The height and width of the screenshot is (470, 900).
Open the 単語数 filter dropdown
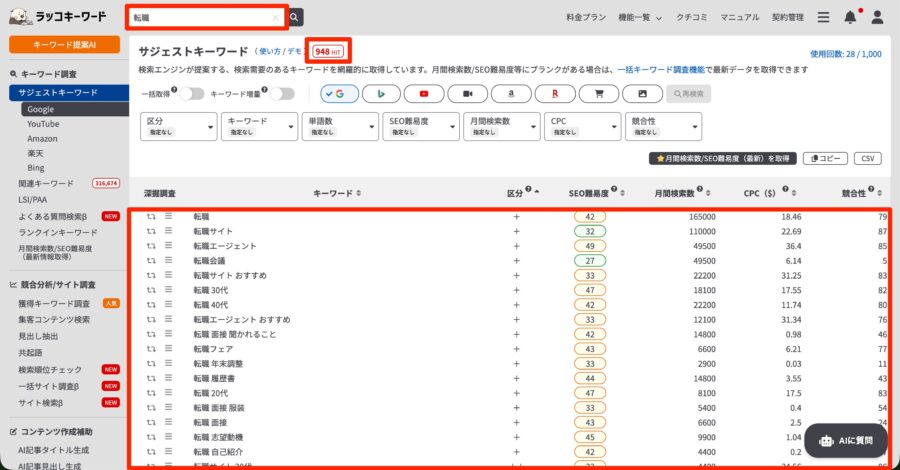click(x=340, y=126)
